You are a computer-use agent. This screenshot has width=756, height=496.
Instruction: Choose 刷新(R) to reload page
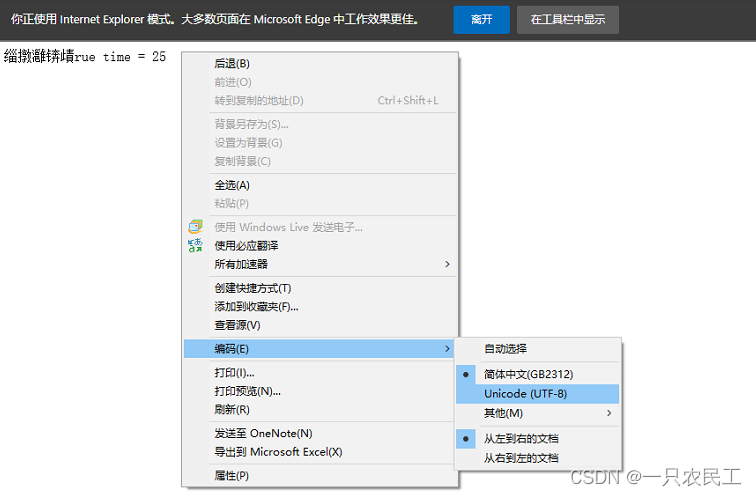pyautogui.click(x=320, y=410)
